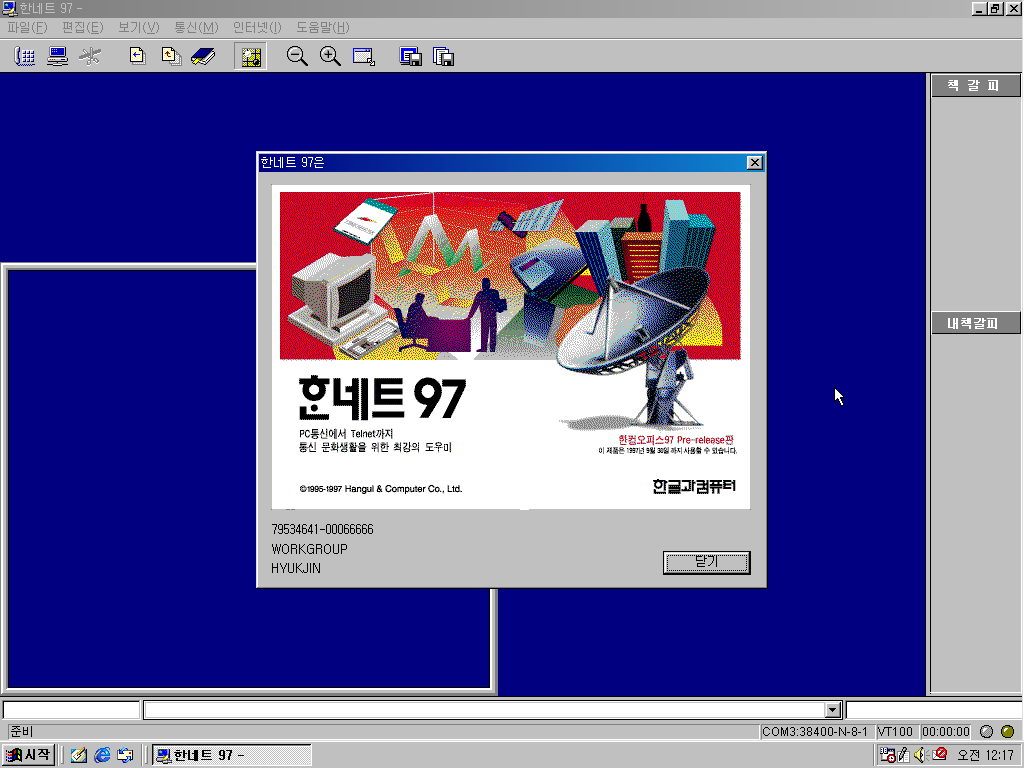
Task: Click the serial number 79534641-00066666
Action: (x=323, y=529)
